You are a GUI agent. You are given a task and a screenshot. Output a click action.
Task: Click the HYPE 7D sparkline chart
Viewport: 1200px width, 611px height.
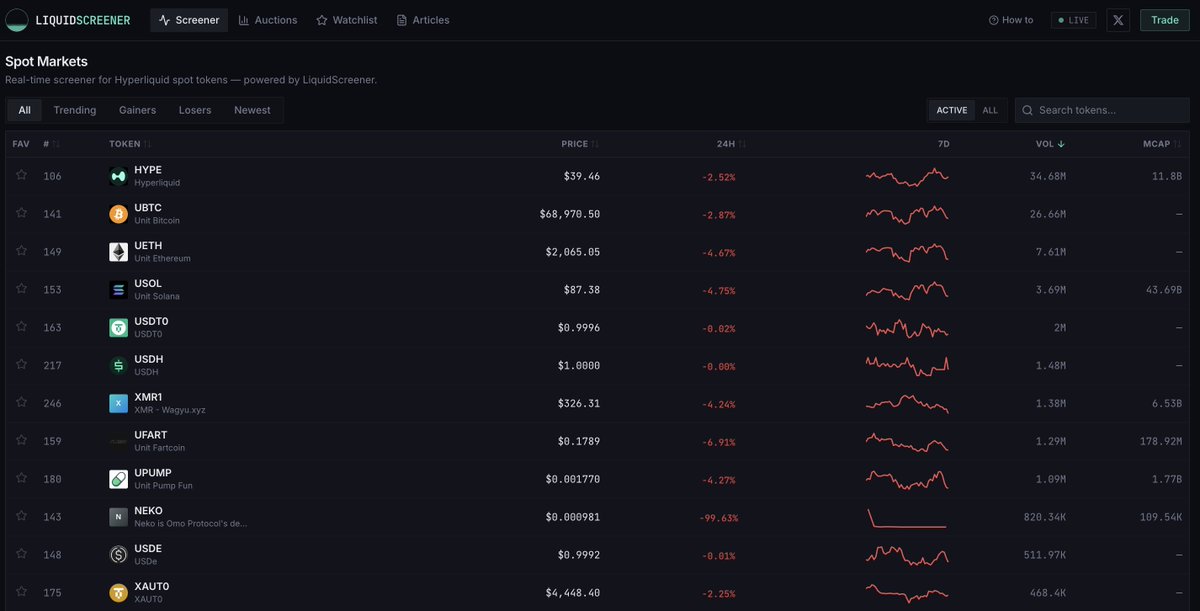[907, 176]
